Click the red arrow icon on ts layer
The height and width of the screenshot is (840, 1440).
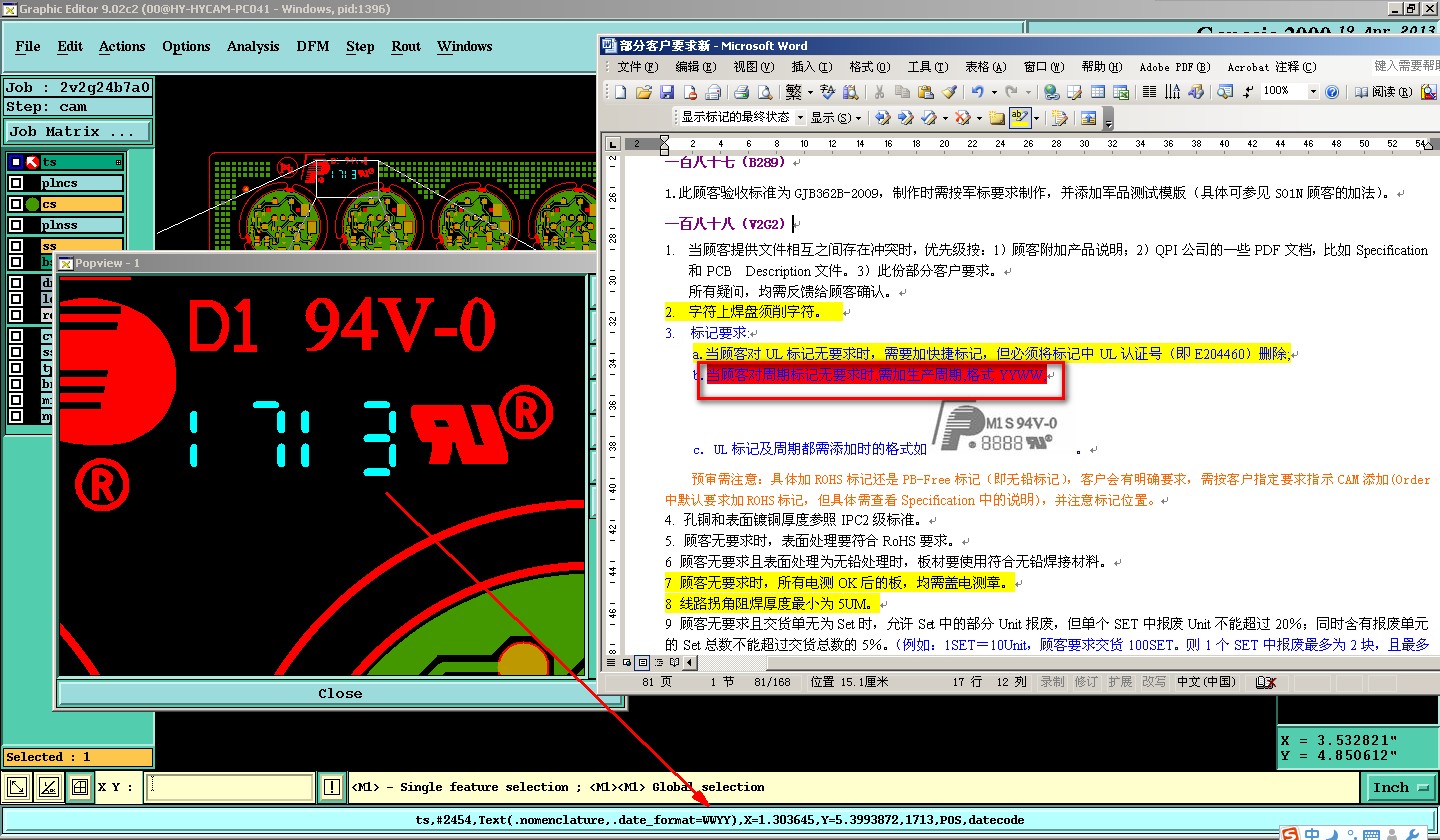32,162
